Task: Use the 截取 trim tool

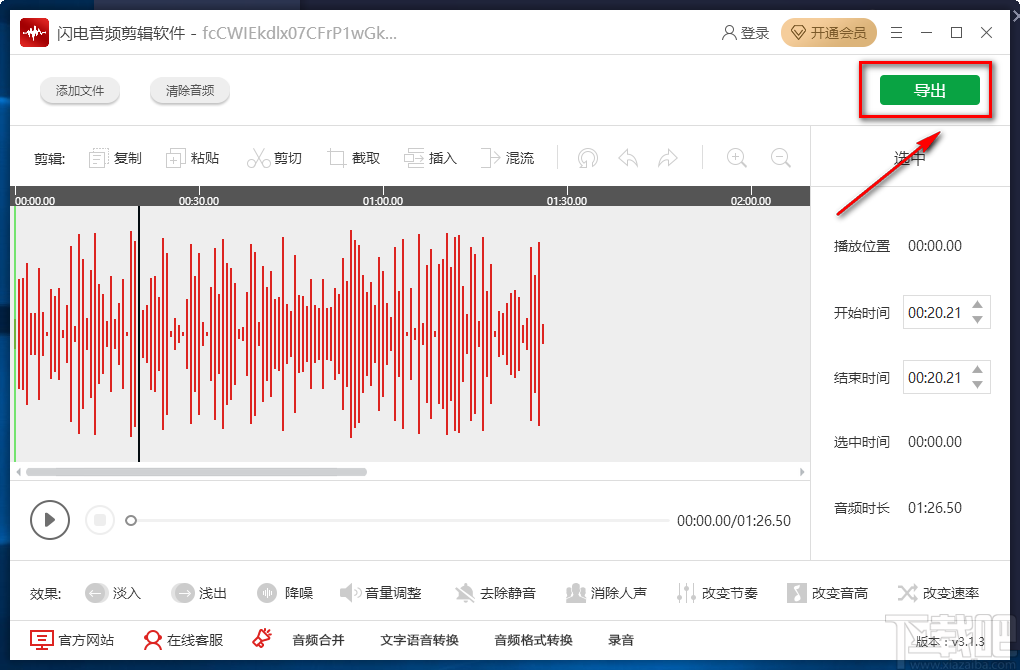Action: 353,157
